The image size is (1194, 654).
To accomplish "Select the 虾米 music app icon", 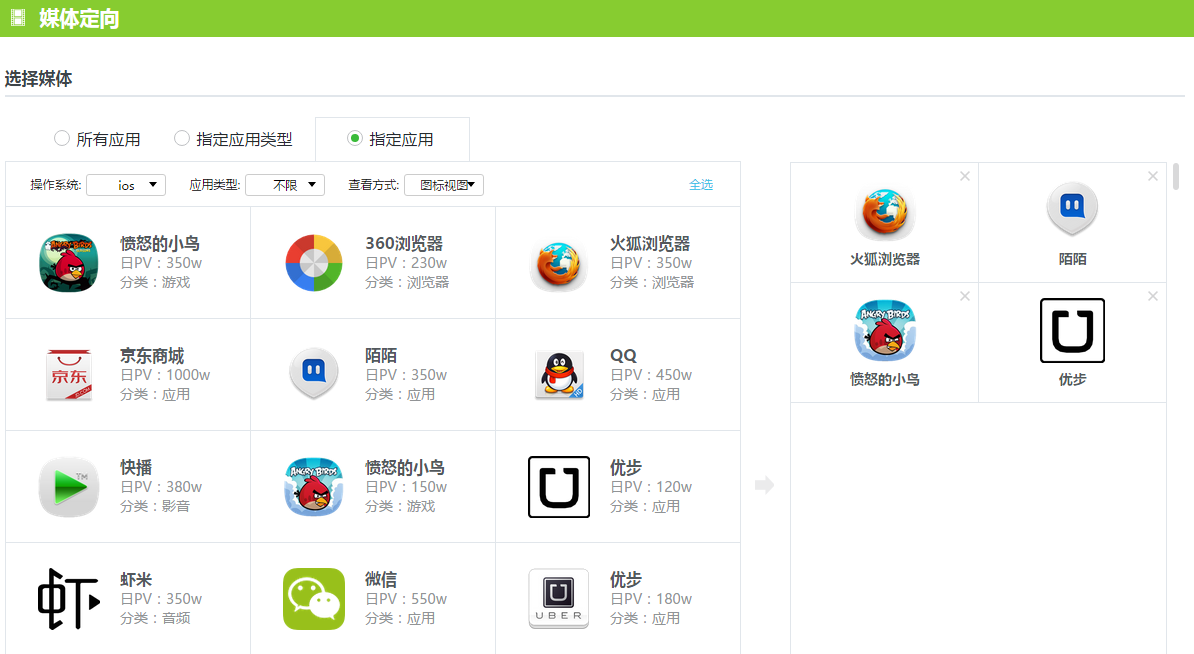I will 69,598.
